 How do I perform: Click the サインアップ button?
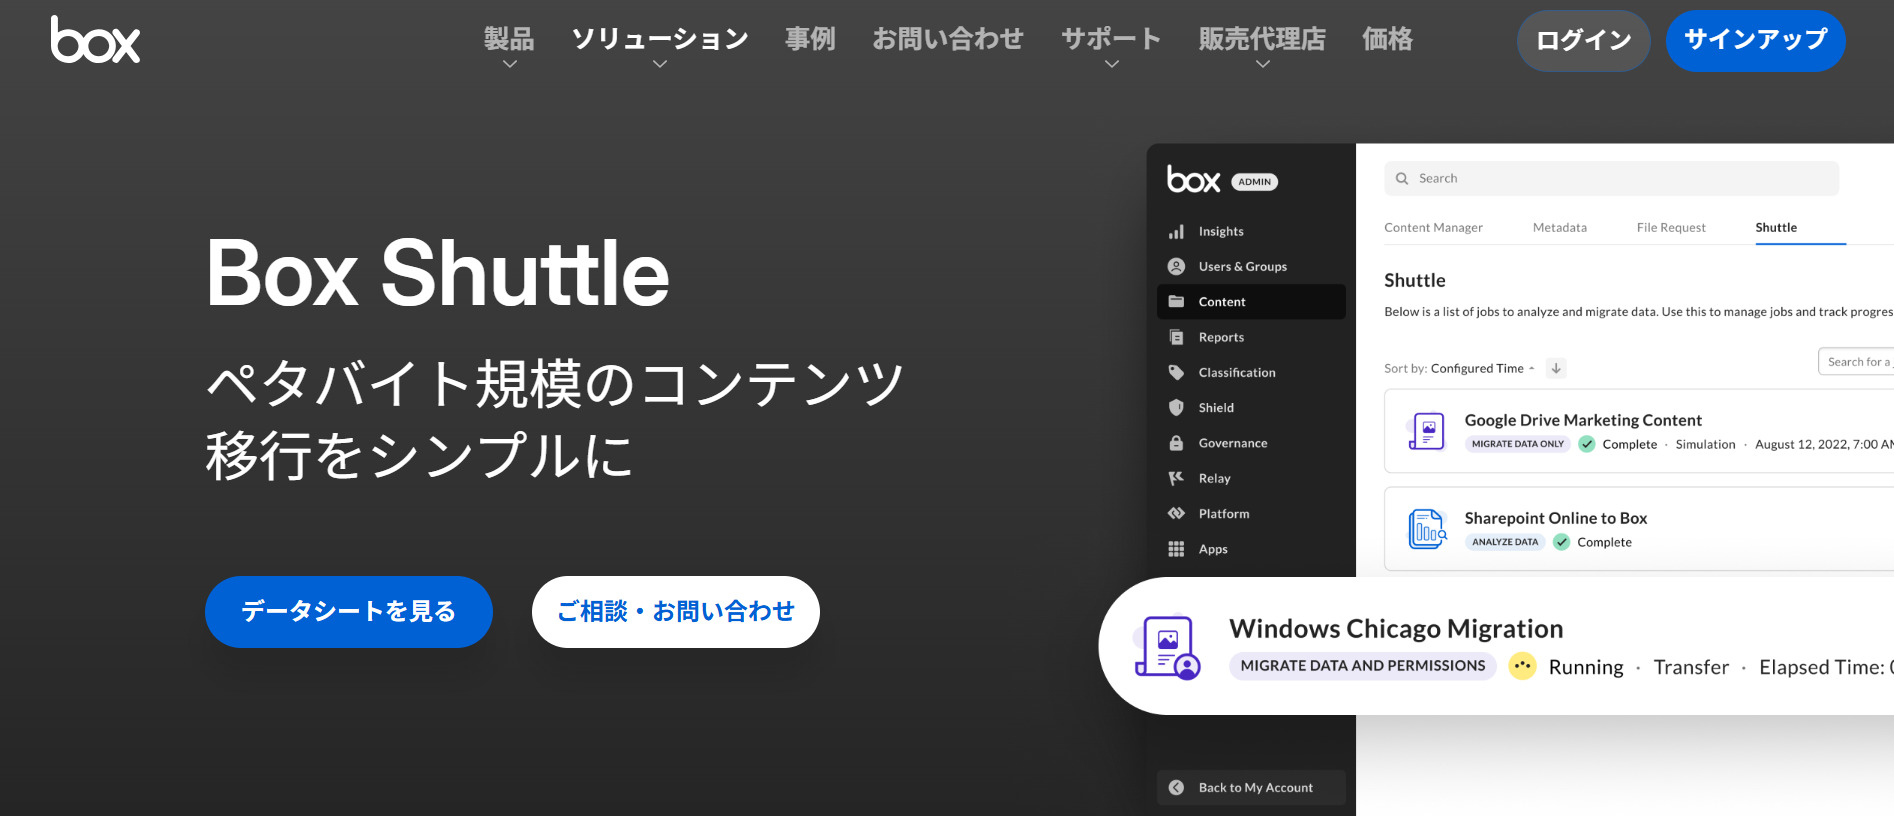point(1756,41)
